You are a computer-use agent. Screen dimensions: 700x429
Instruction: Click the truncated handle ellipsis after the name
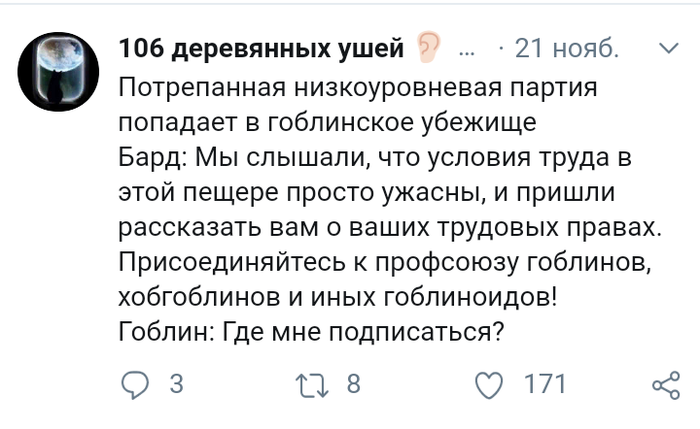pos(467,47)
